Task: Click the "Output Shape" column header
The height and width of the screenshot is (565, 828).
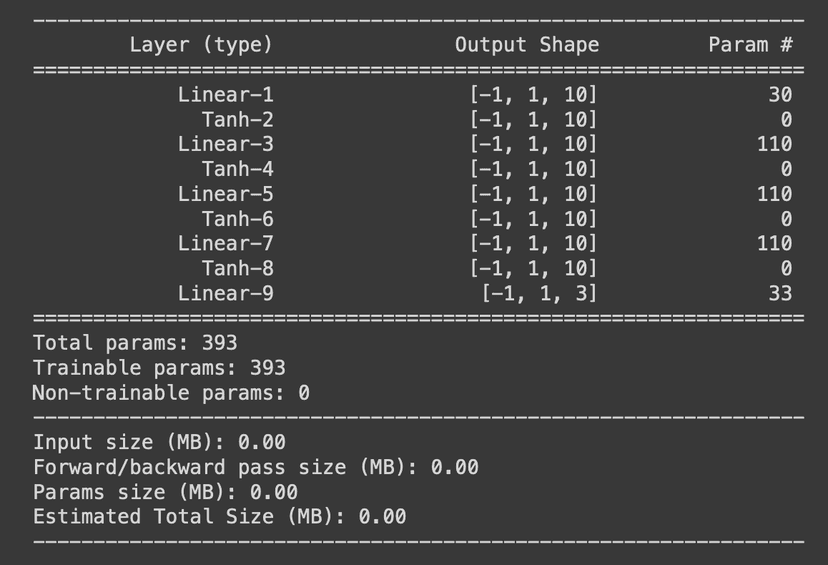Action: [x=527, y=45]
